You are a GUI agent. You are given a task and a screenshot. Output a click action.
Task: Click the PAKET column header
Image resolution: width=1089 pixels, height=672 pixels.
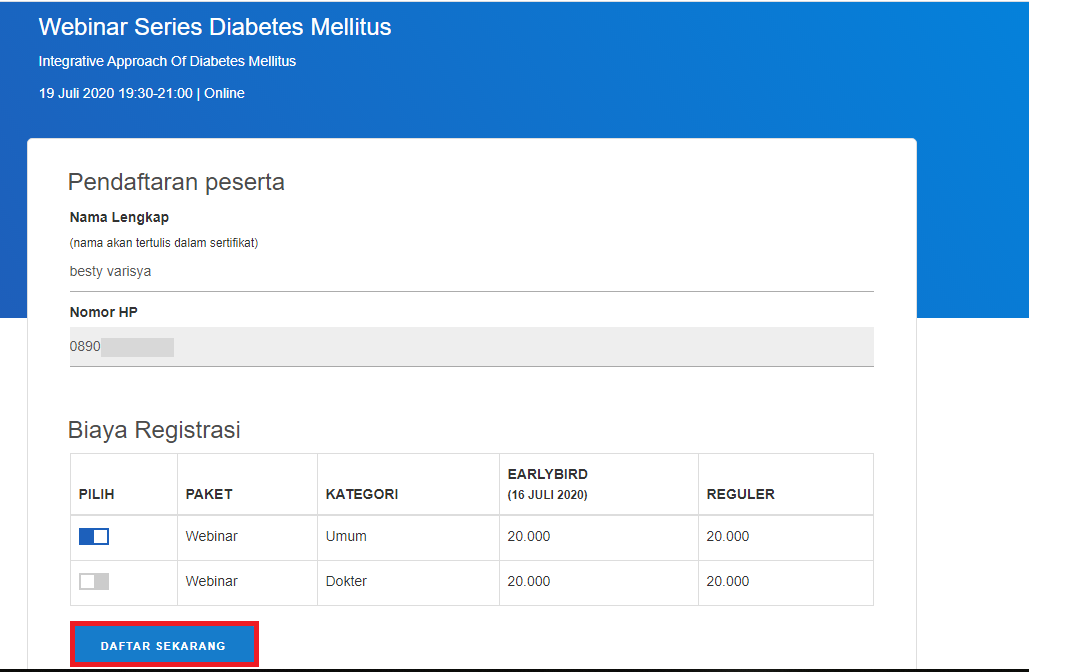click(x=209, y=494)
